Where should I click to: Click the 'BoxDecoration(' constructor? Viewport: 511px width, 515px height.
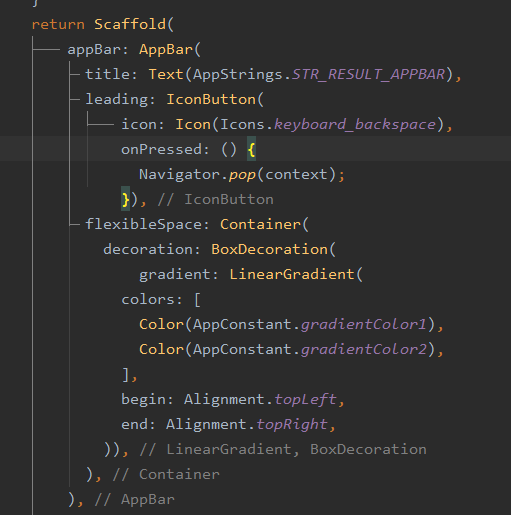[x=273, y=249]
